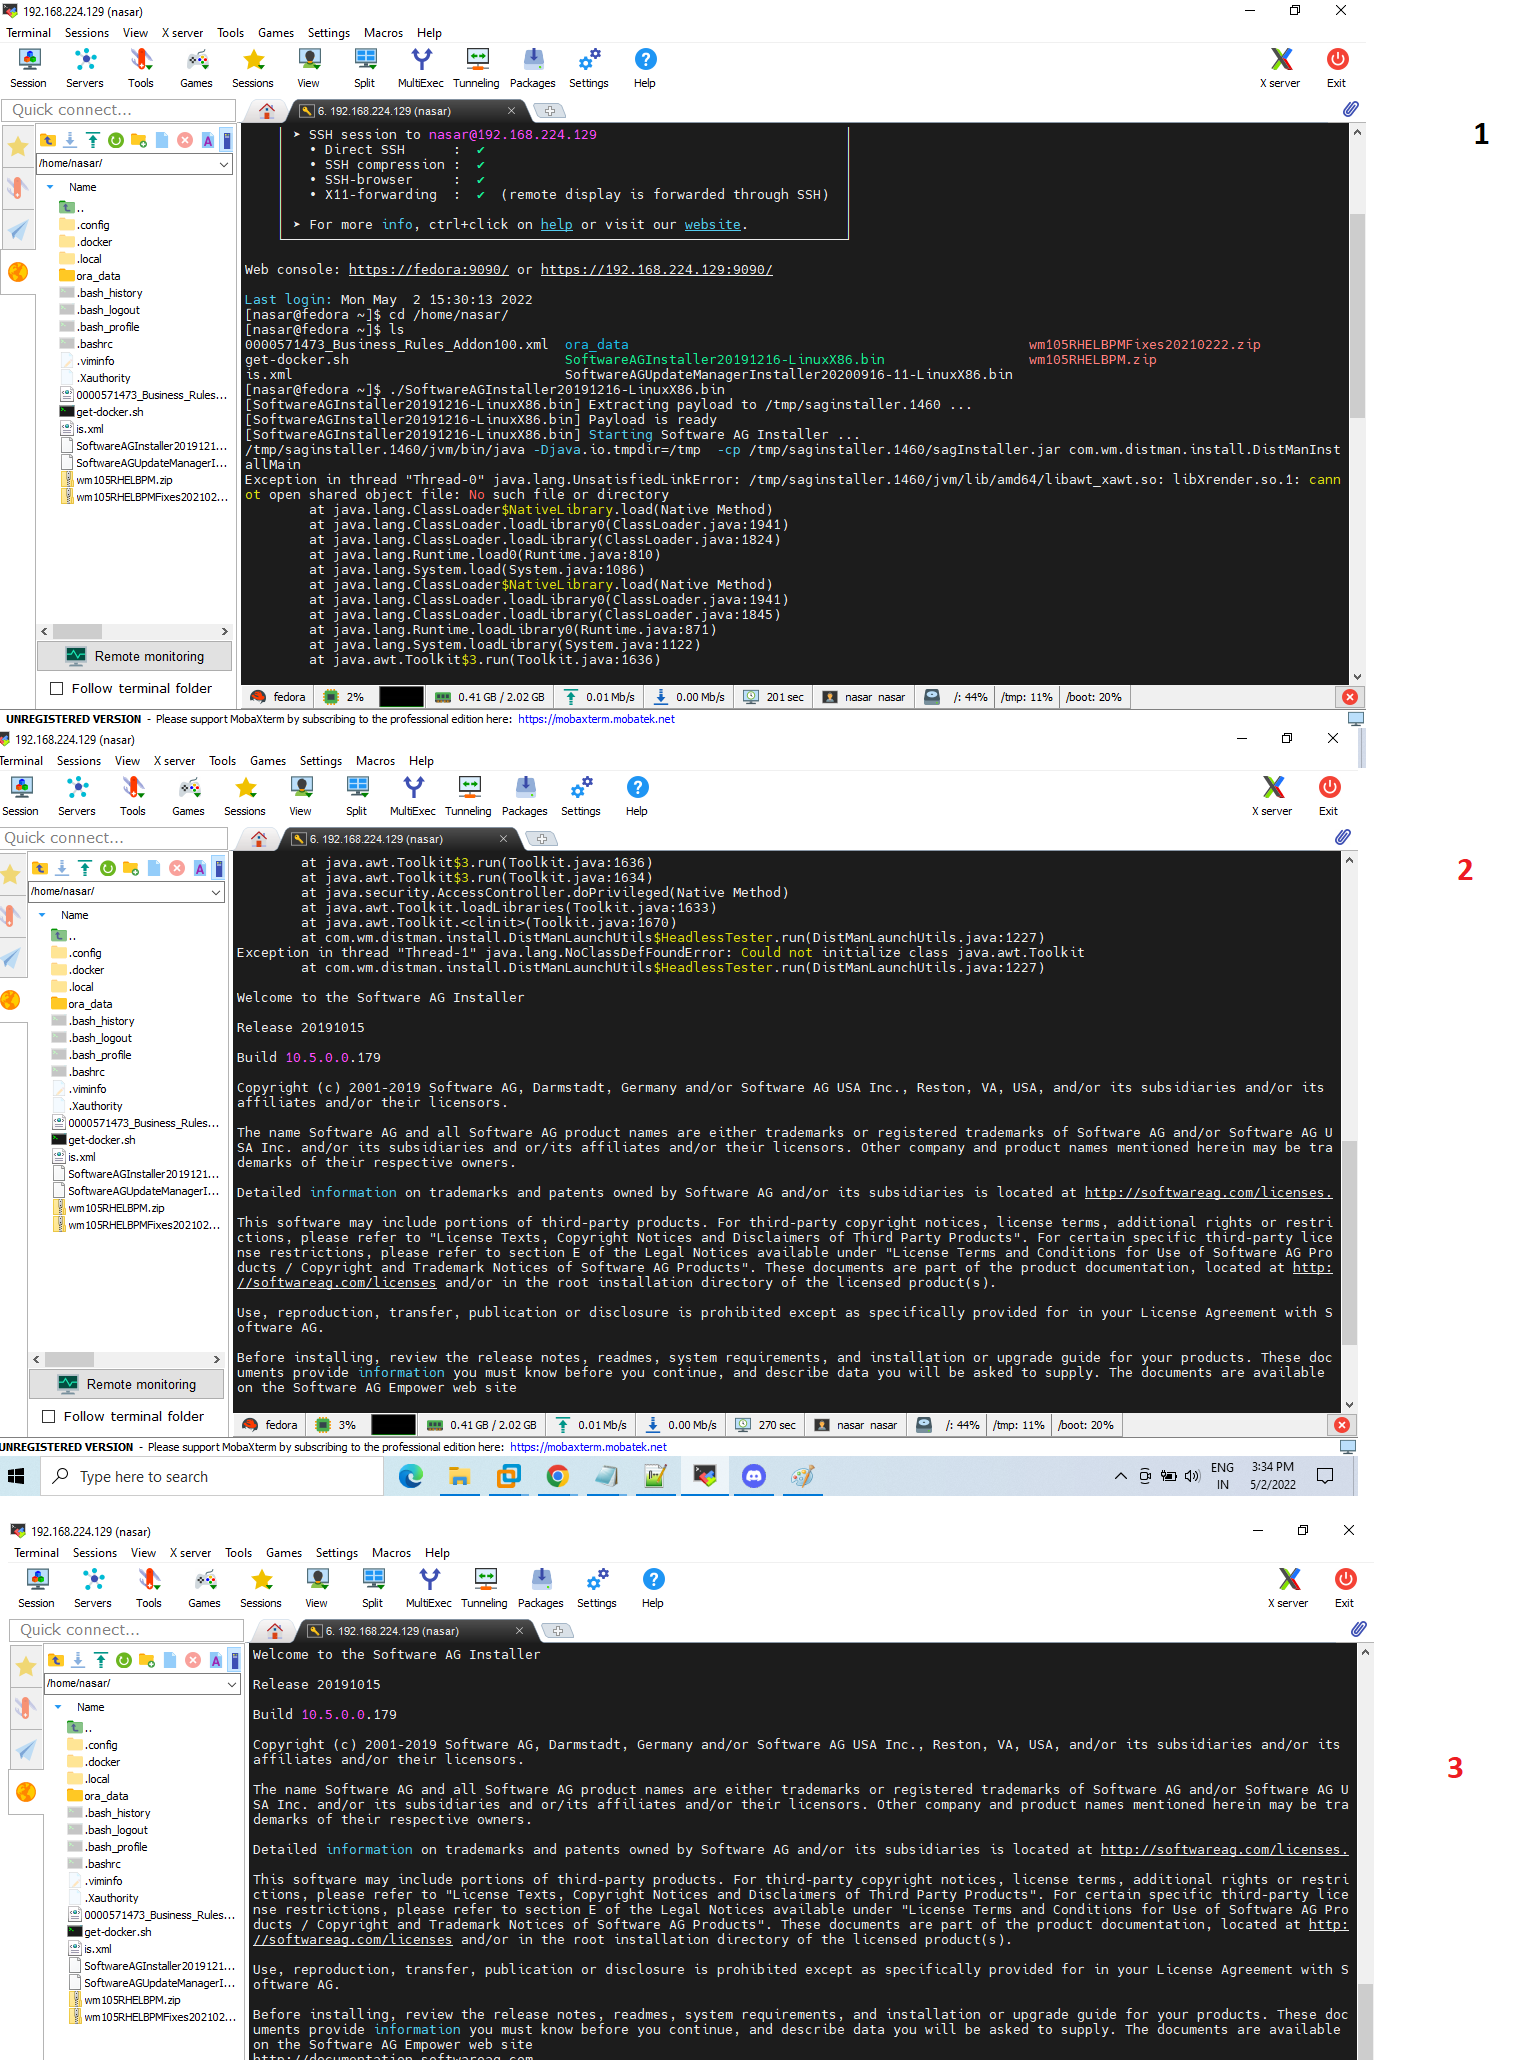The height and width of the screenshot is (2060, 1536).
Task: Open mobaxterm.mobatek.net link below the middle window
Action: coord(589,1447)
